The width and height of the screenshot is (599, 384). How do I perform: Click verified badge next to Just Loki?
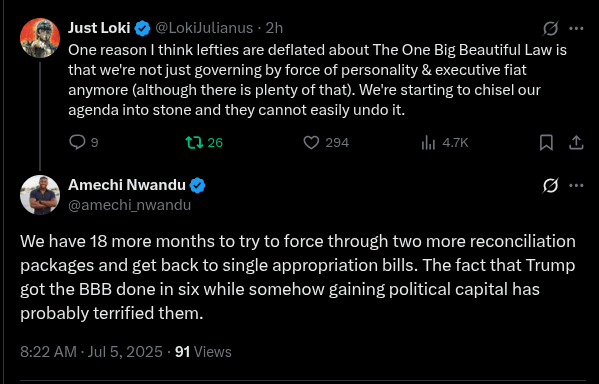[142, 29]
